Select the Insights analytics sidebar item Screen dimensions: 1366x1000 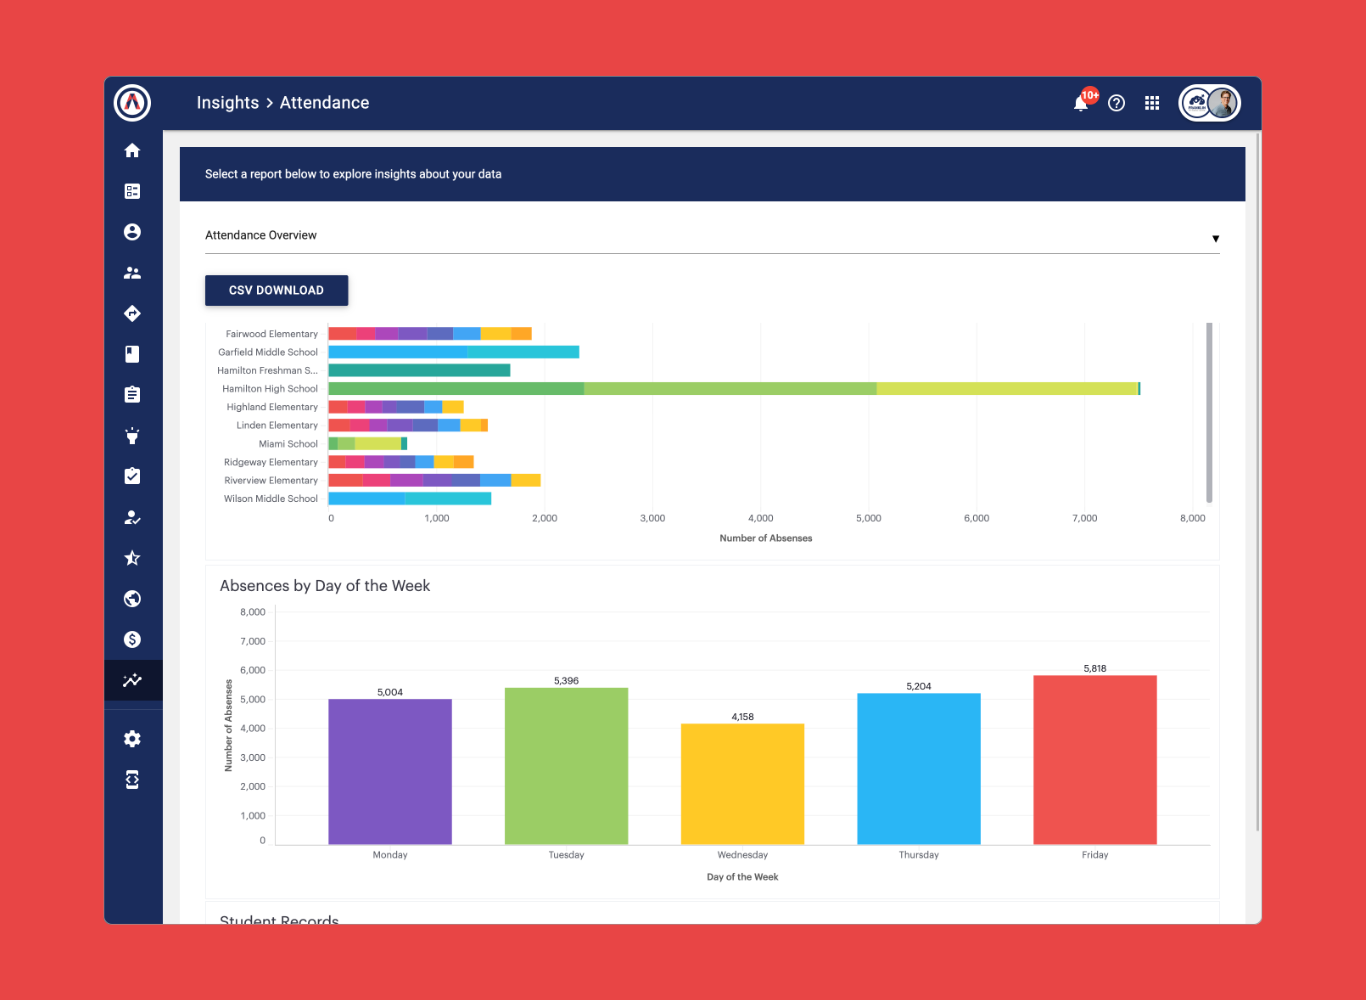(133, 681)
